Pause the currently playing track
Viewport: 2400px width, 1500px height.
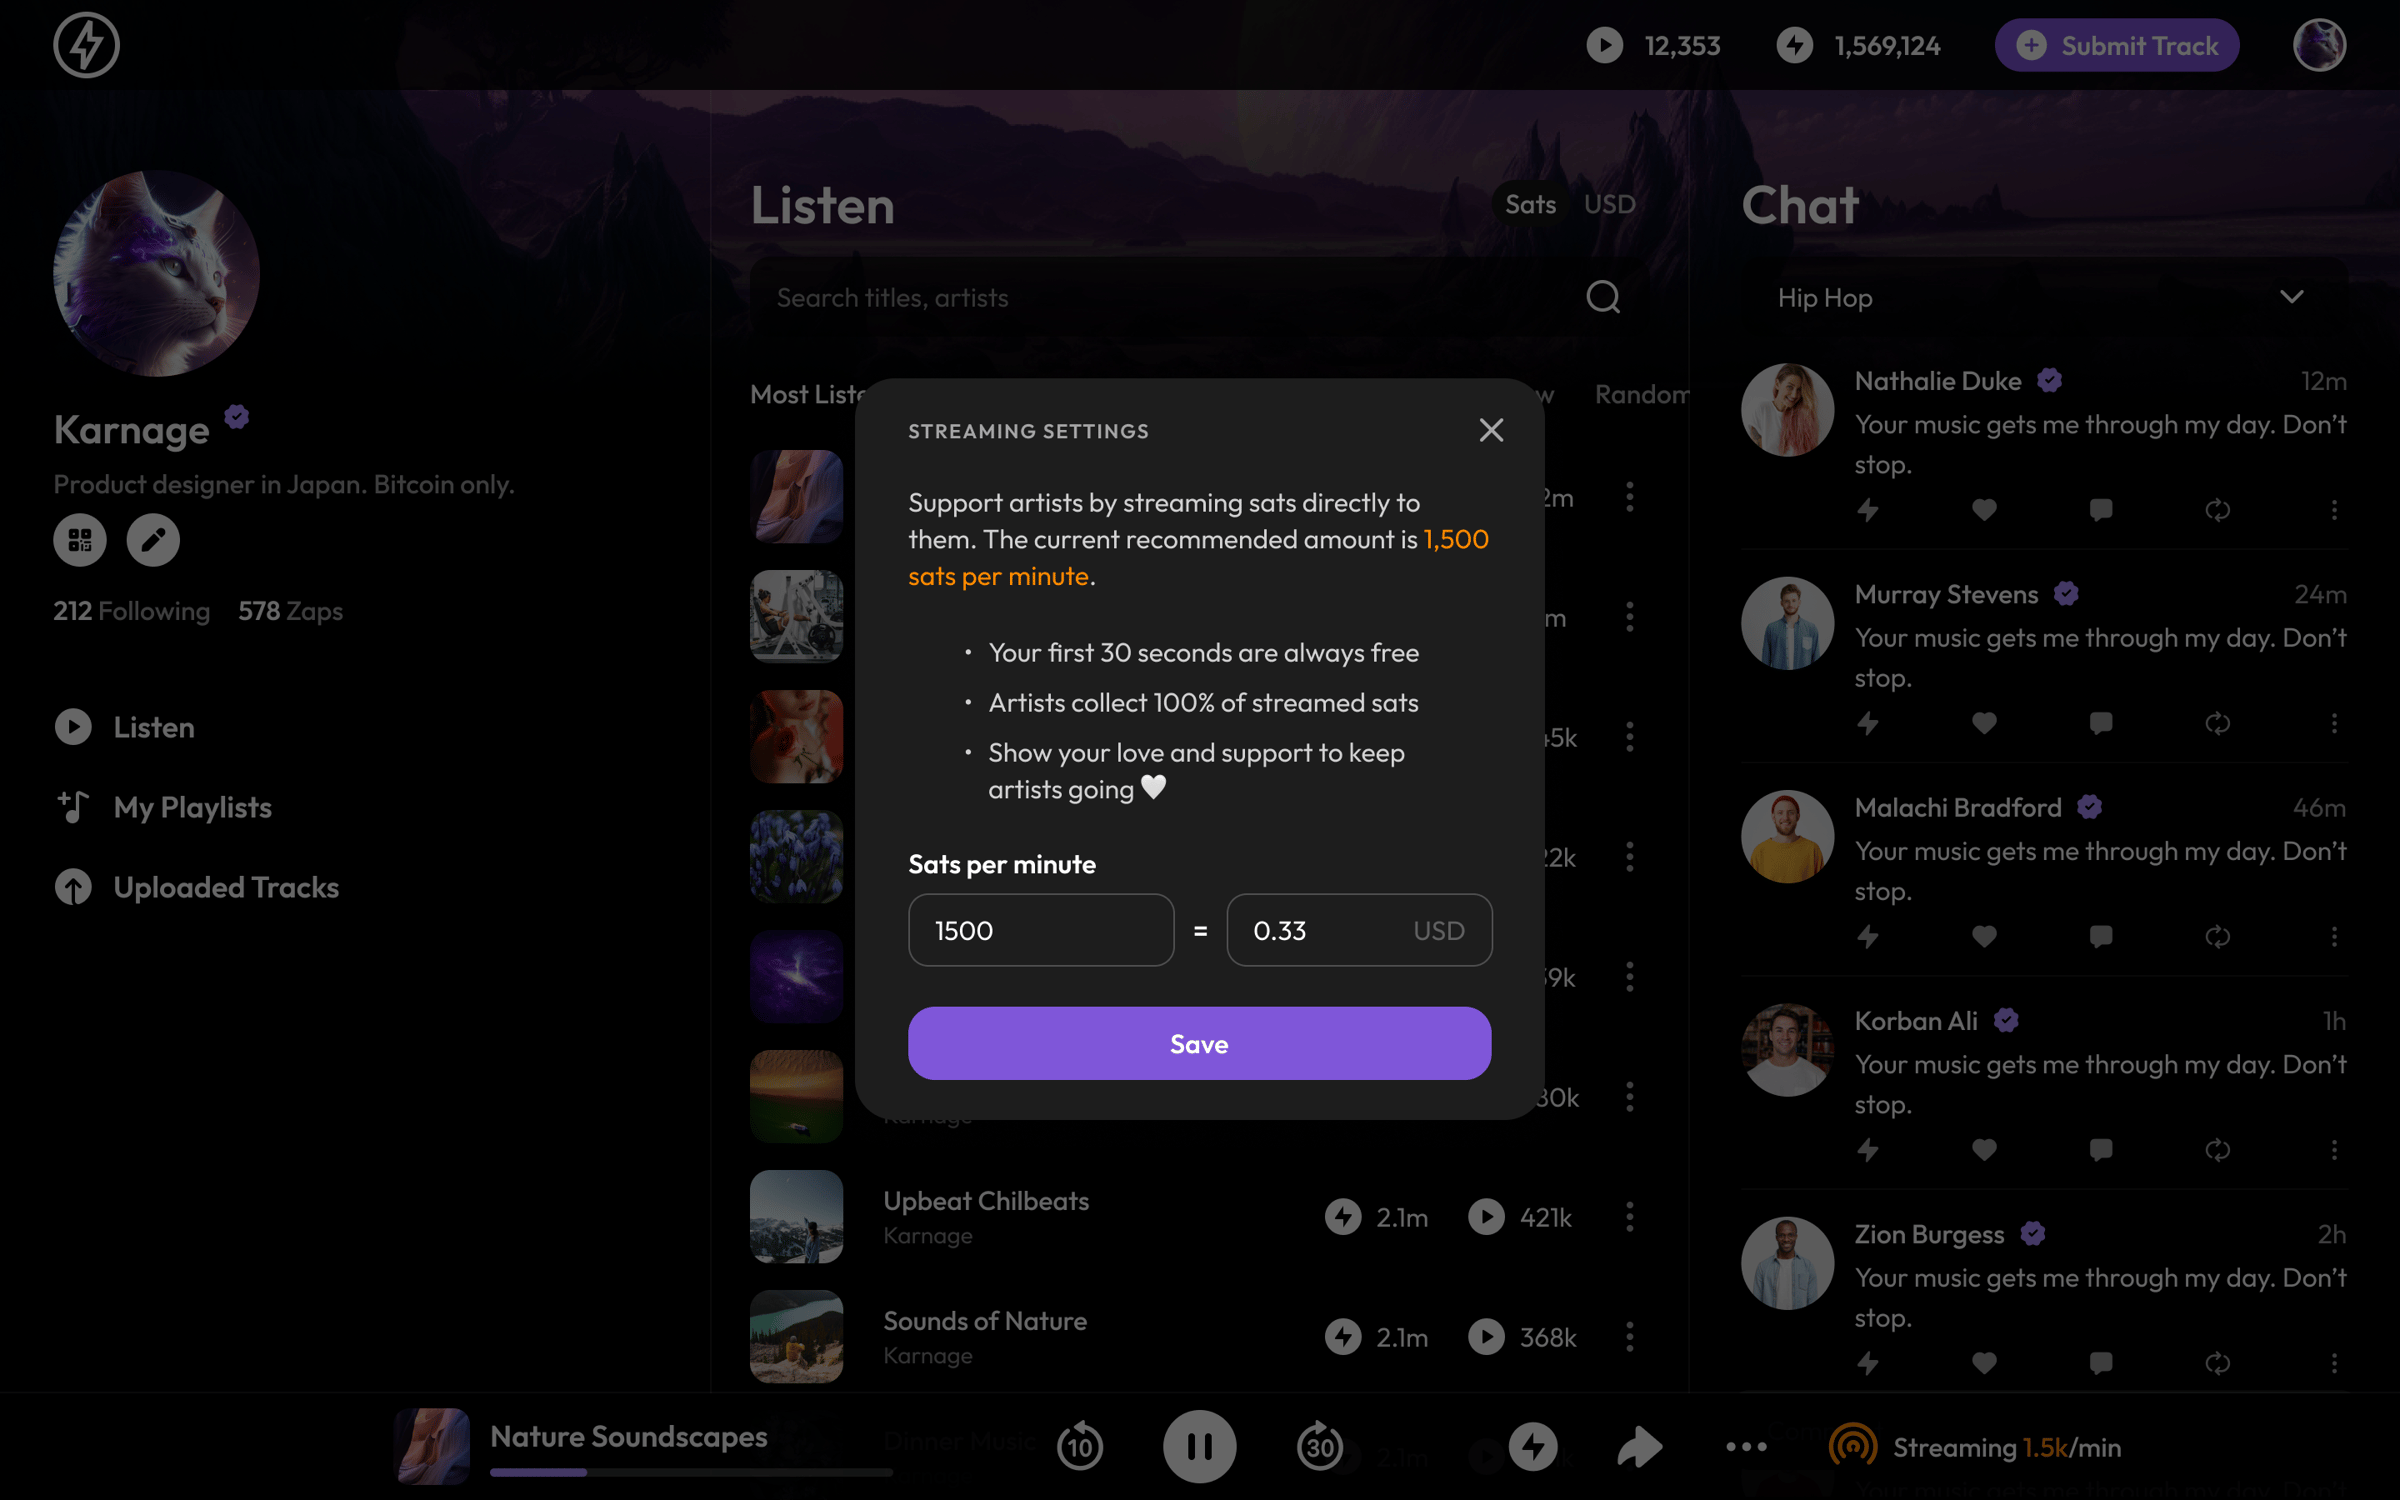click(x=1199, y=1446)
